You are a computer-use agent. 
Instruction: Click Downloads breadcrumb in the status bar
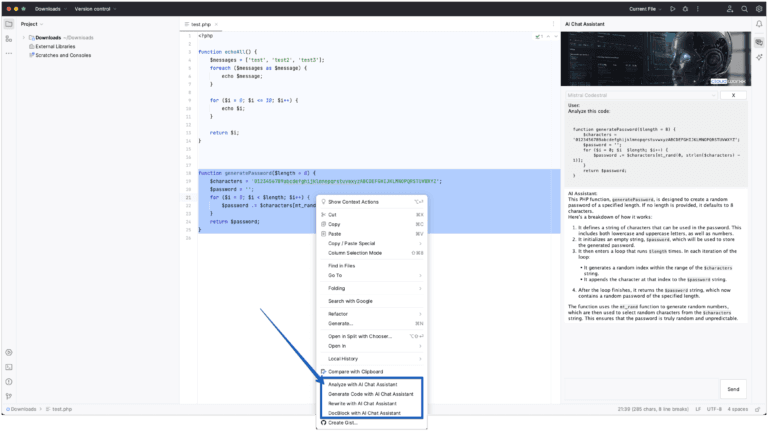point(23,409)
